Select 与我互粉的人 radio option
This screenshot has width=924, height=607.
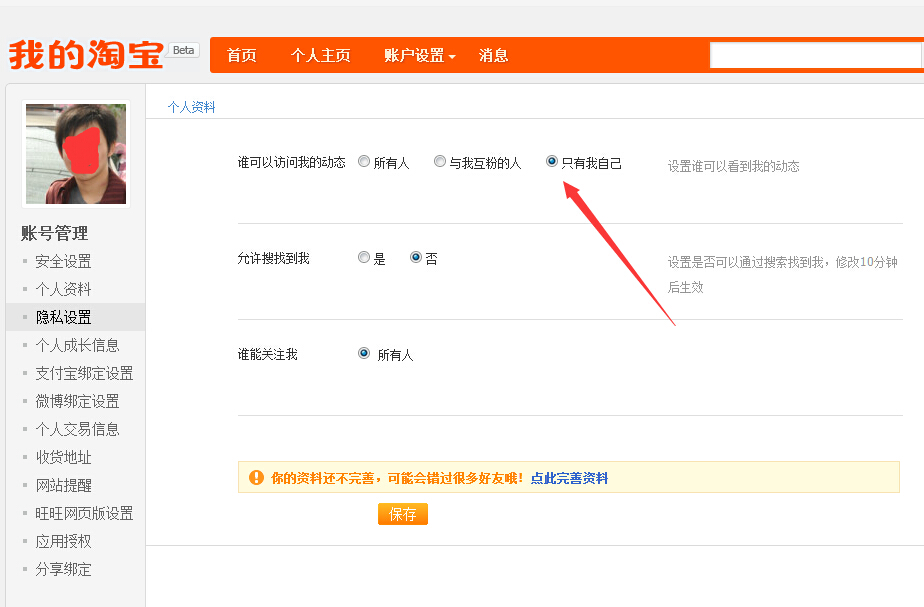[x=440, y=161]
